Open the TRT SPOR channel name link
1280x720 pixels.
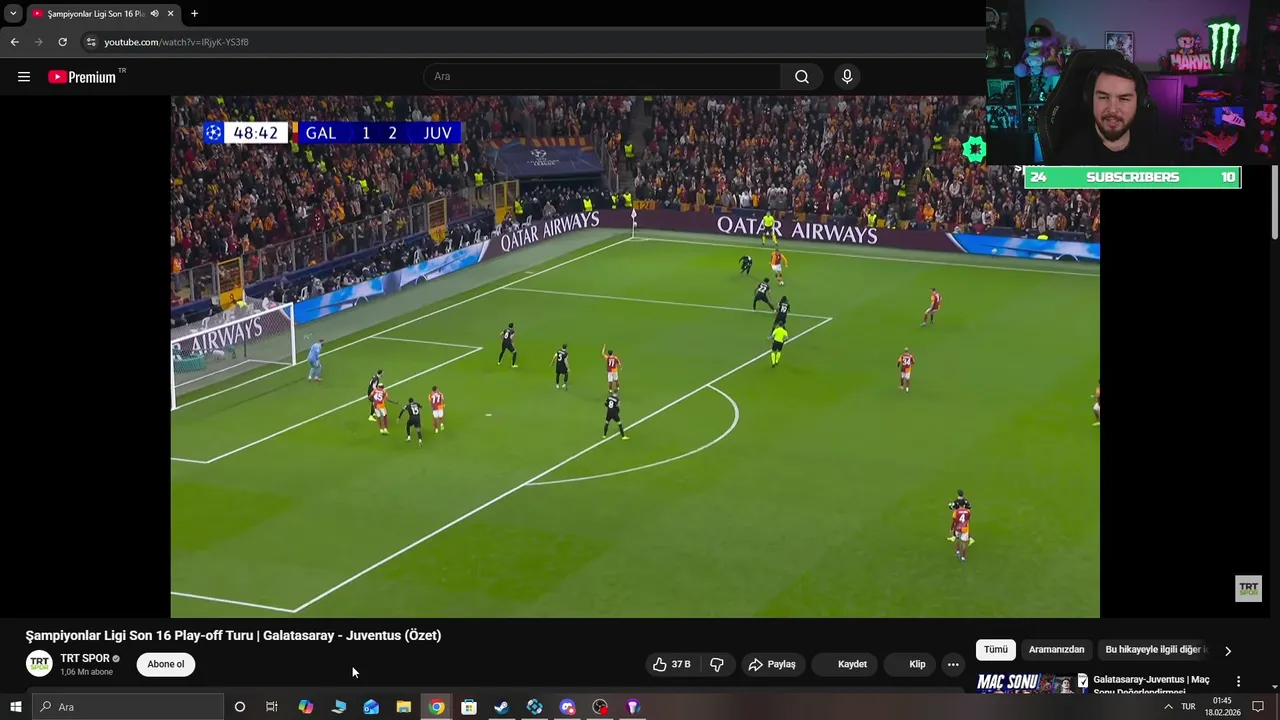tap(85, 659)
